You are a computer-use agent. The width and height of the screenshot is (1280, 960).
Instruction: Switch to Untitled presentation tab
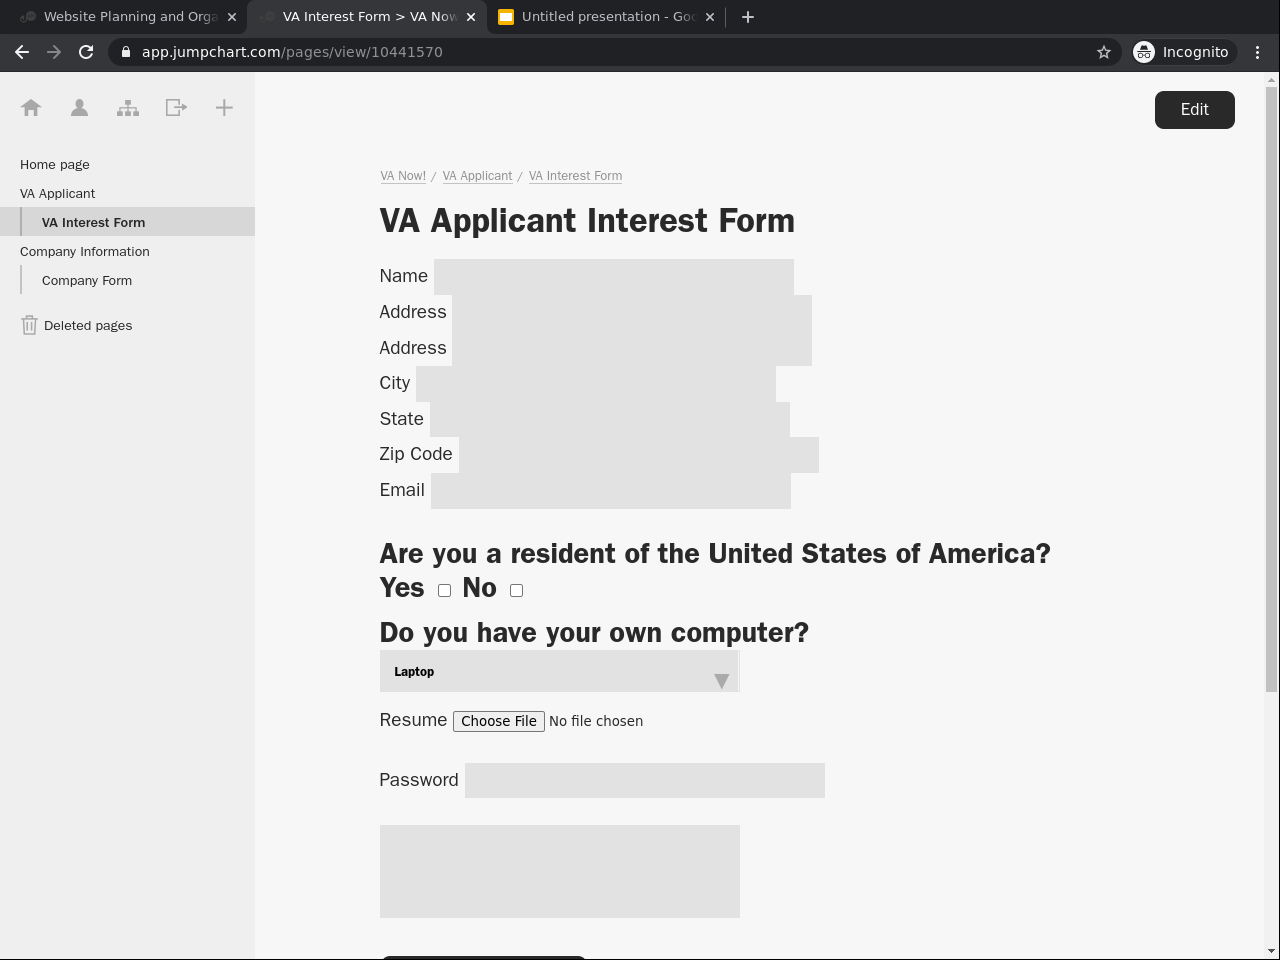[607, 17]
